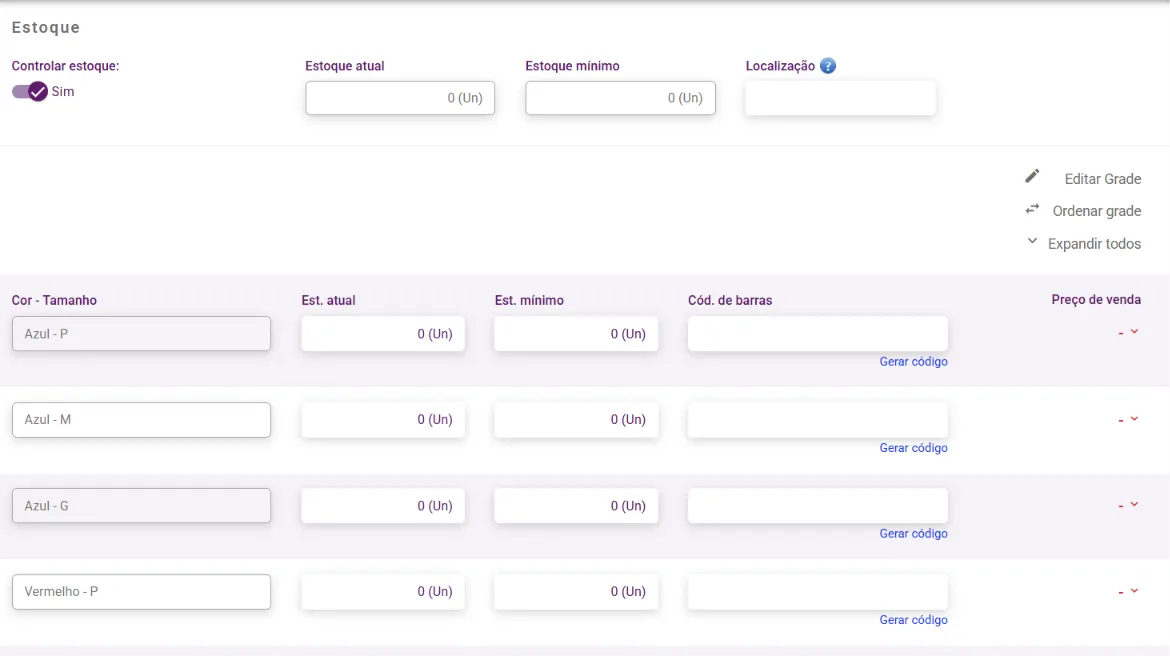The image size is (1170, 656).
Task: Generate barcode for Azul - M
Action: point(913,448)
